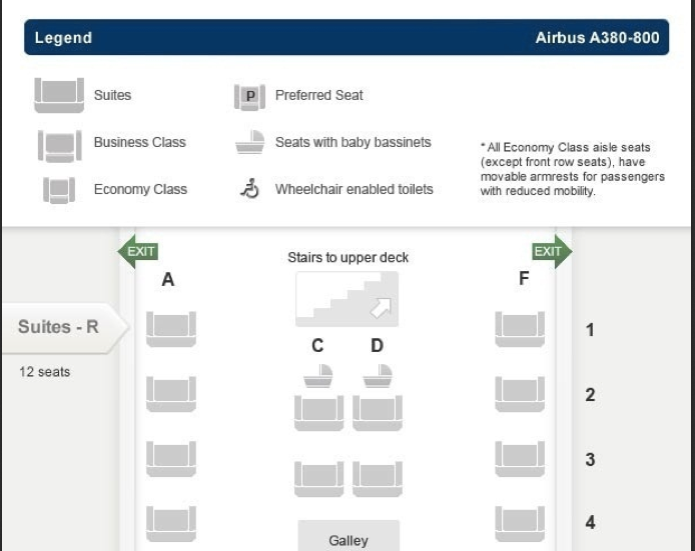Choose suite seat 2A
Viewport: 695px width, 551px height.
[x=171, y=394]
